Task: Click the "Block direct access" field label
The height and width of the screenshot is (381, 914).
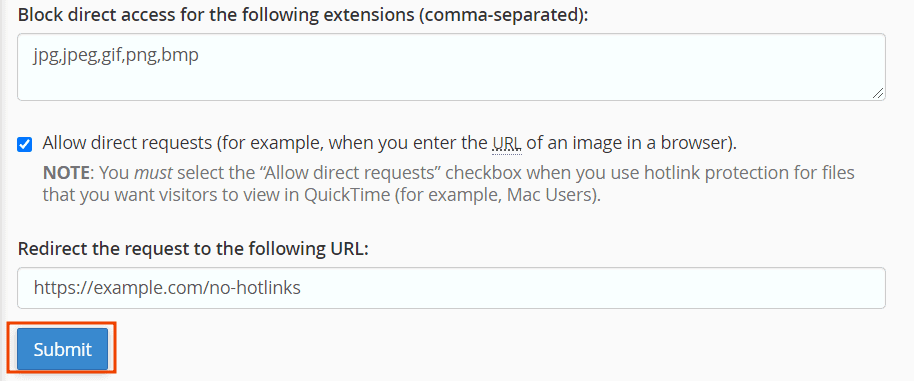Action: pyautogui.click(x=303, y=15)
